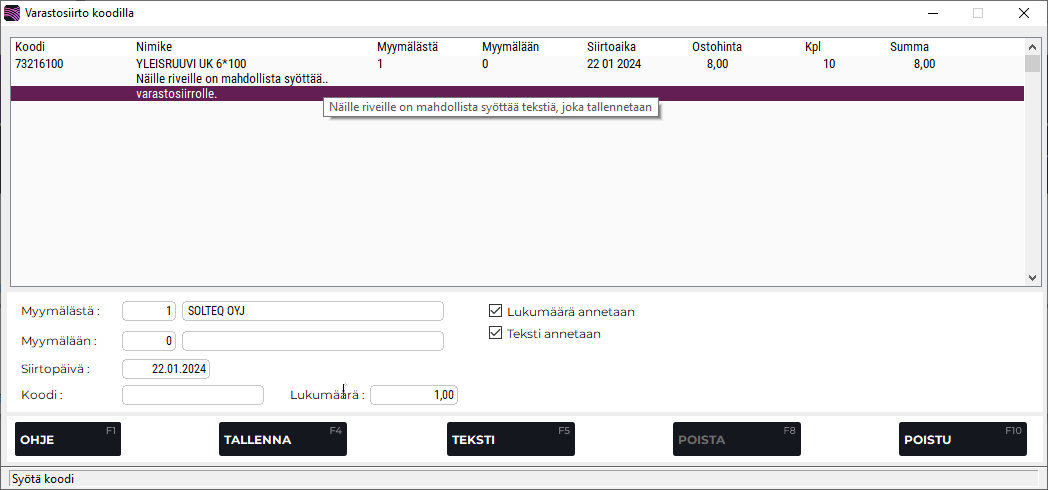Toggle the Teksti annetaan checkbox
1048x490 pixels.
495,333
